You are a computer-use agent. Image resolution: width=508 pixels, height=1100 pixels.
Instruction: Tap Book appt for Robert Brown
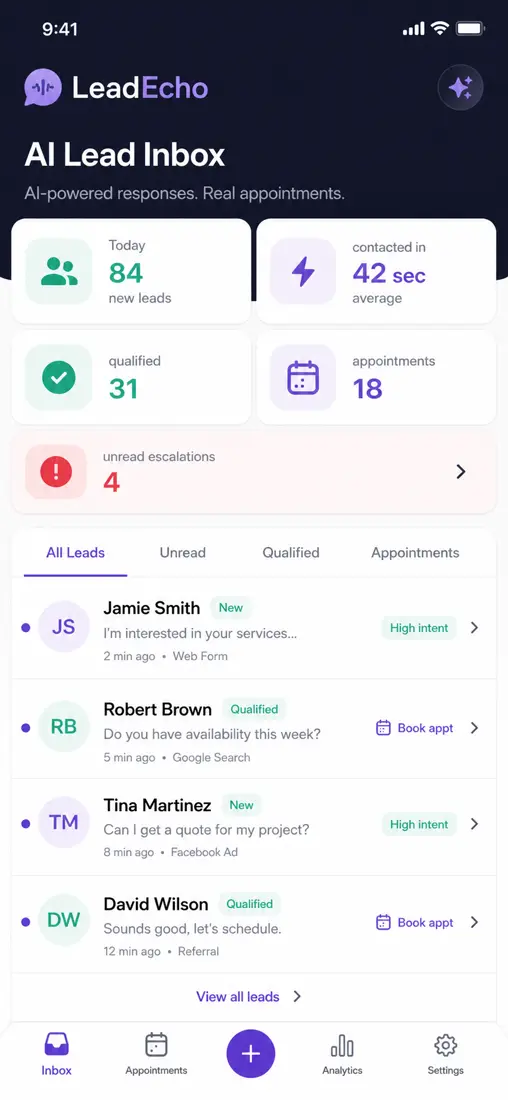pyautogui.click(x=415, y=728)
